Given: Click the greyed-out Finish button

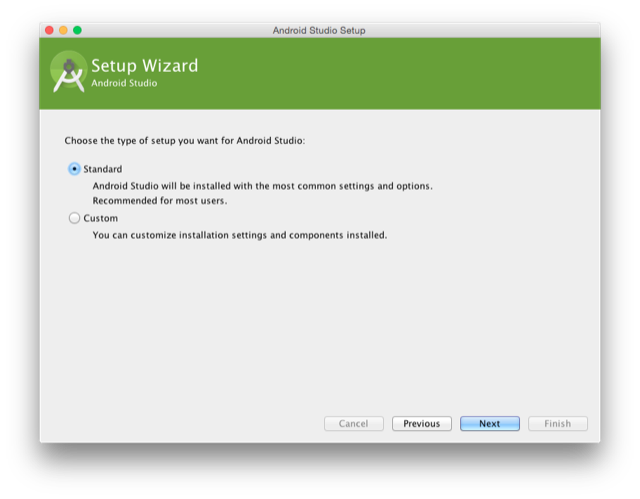Looking at the screenshot, I should pyautogui.click(x=557, y=423).
